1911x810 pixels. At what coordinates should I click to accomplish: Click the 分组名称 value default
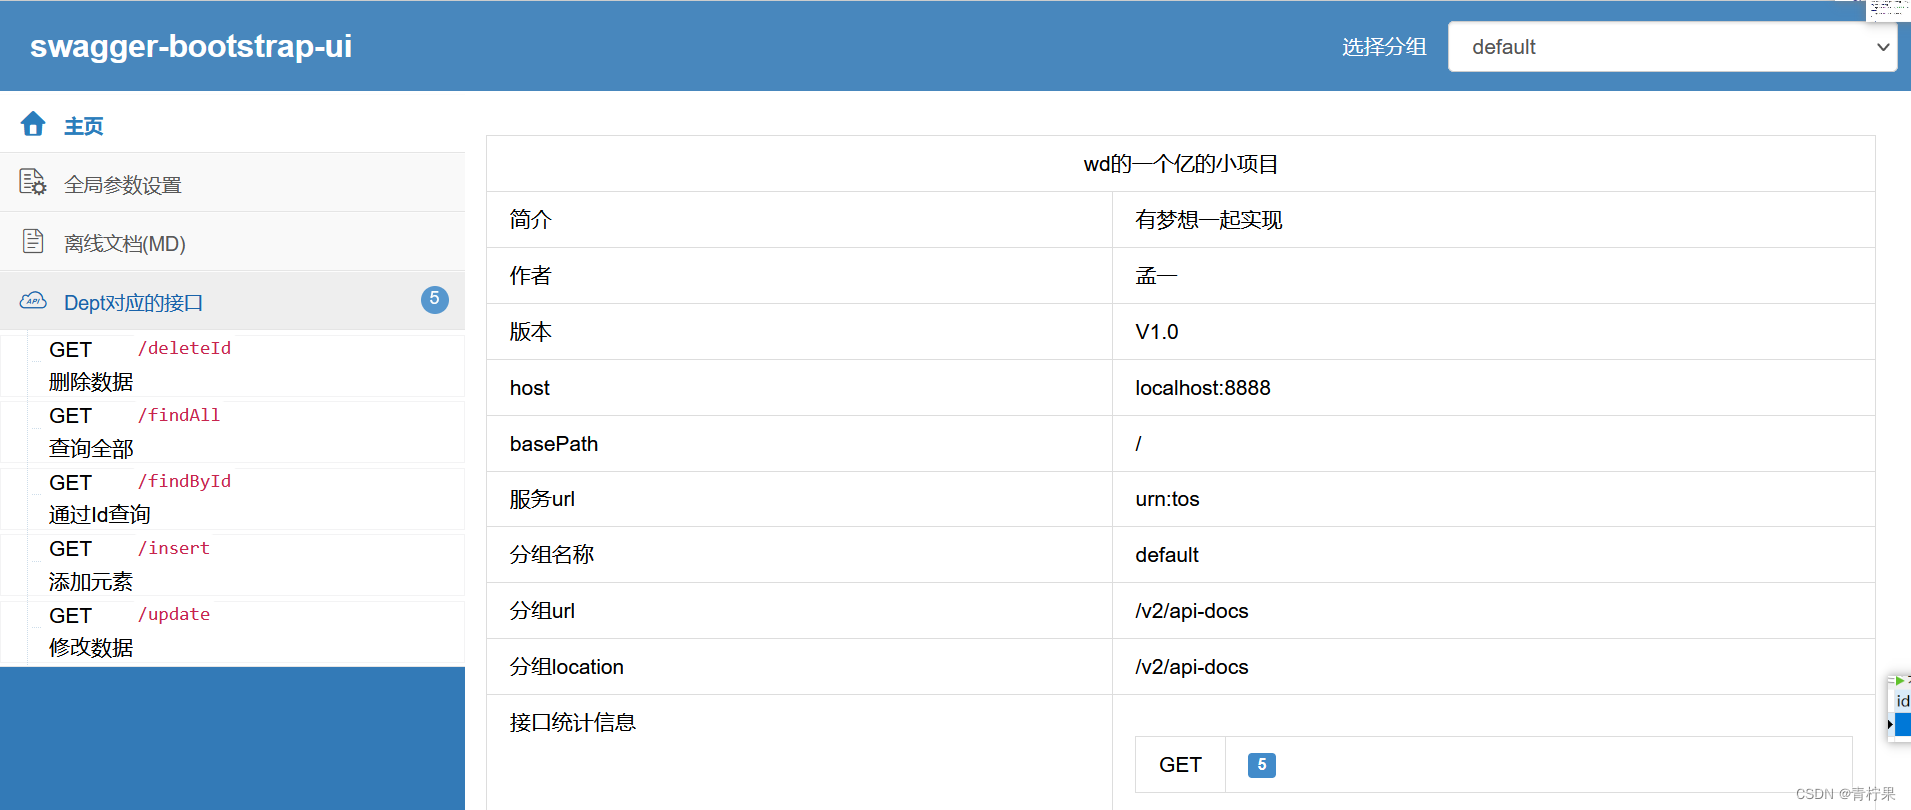click(1167, 555)
